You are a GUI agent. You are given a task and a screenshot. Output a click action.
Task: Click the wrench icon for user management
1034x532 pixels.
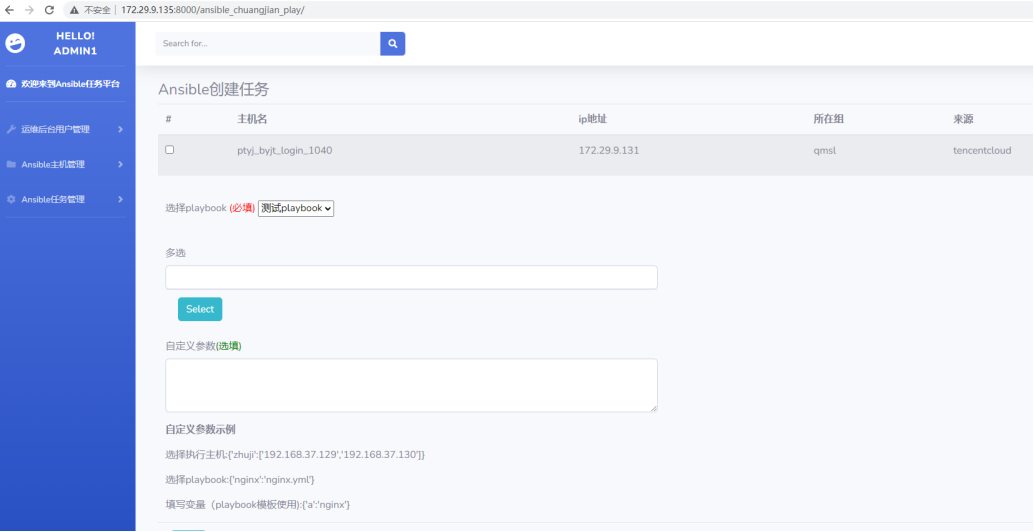coord(11,129)
